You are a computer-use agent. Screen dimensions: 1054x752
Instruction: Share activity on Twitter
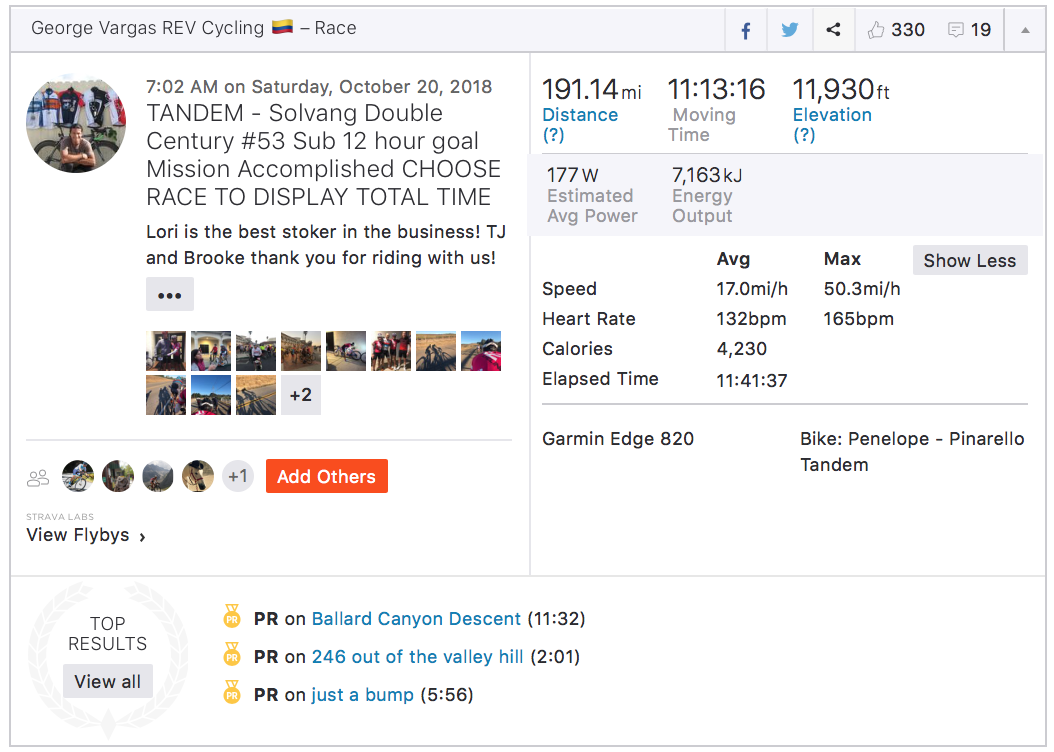(790, 30)
